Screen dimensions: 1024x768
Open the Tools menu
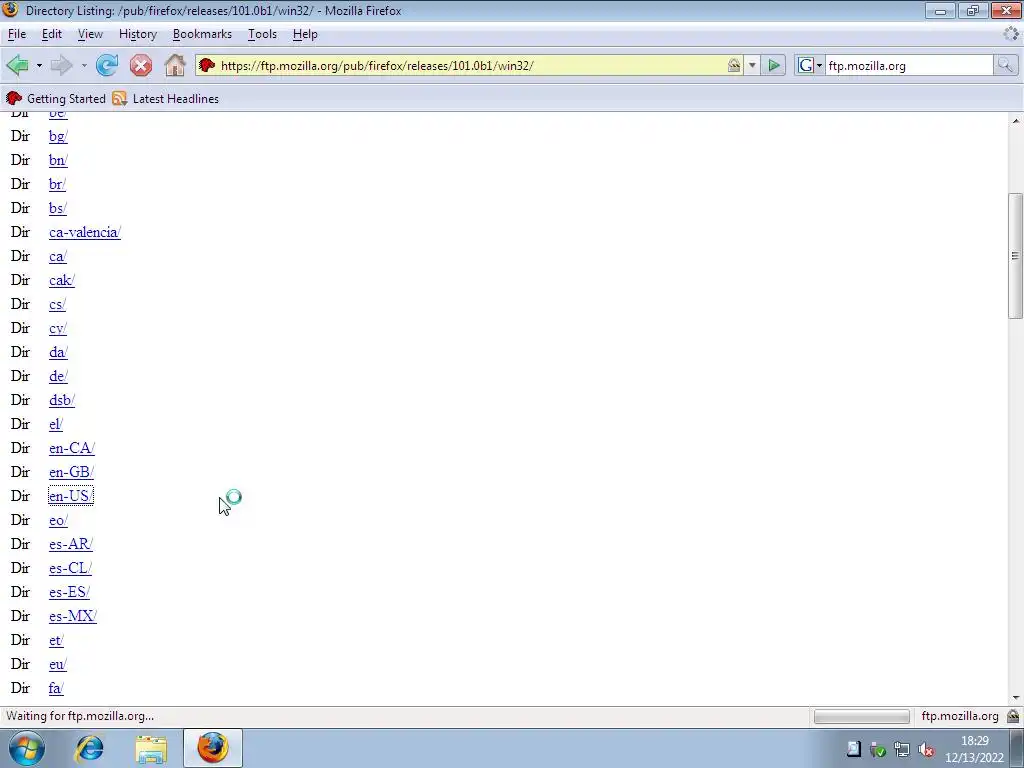coord(263,34)
